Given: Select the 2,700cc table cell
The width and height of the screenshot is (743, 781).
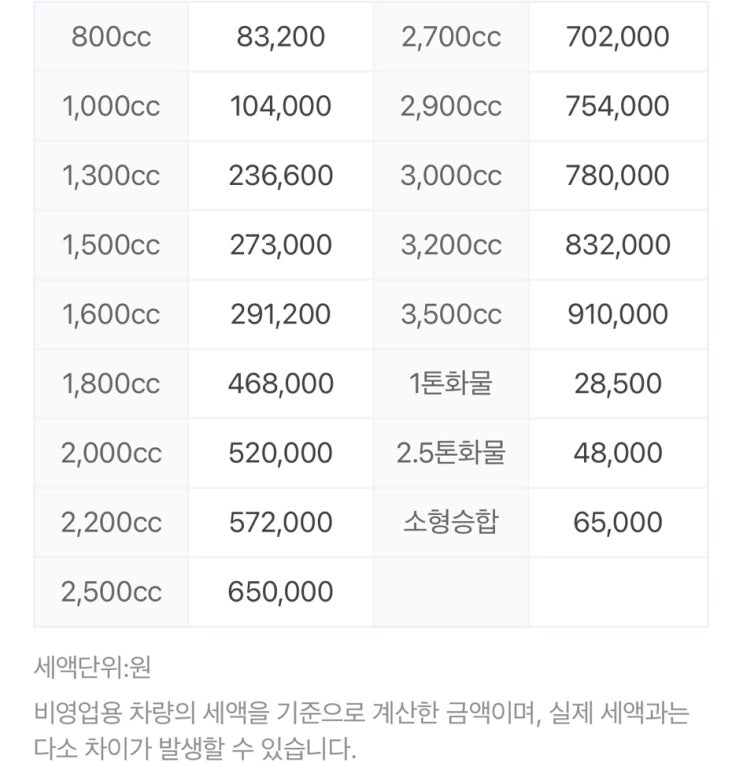Looking at the screenshot, I should (x=451, y=36).
